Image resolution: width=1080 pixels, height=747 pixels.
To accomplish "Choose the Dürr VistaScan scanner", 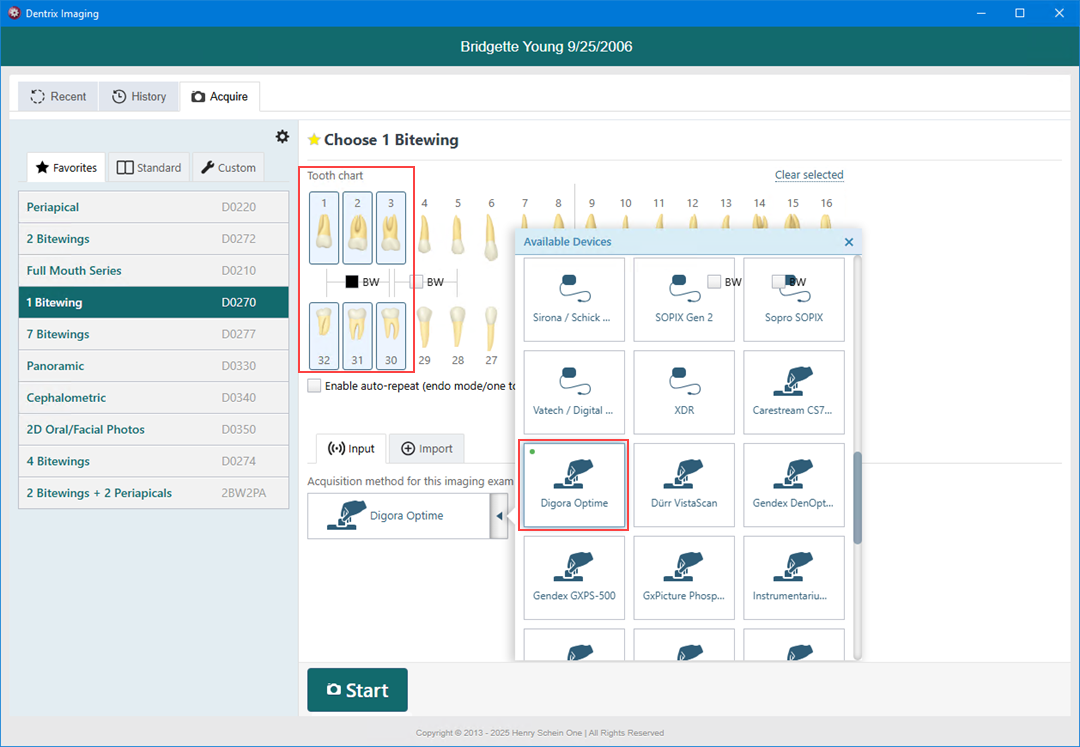I will 683,485.
